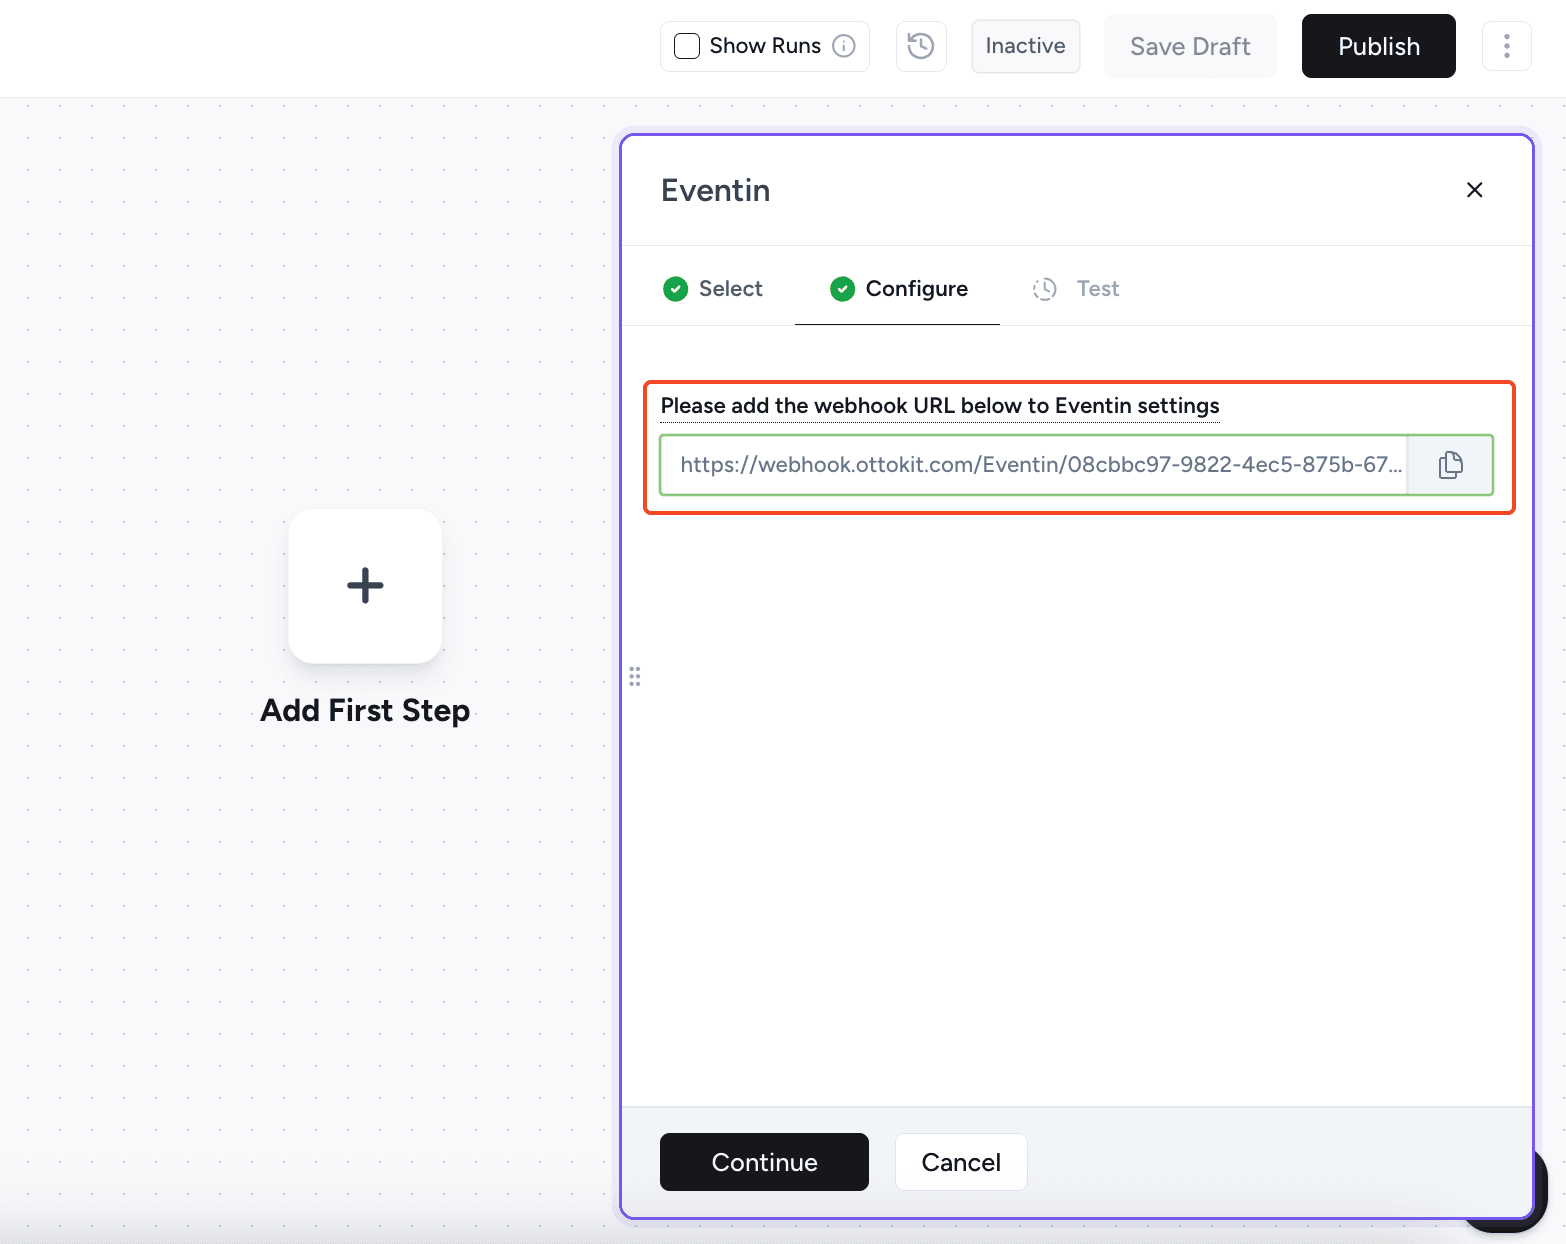Cancel the Eventin configuration
Image resolution: width=1566 pixels, height=1244 pixels.
click(x=961, y=1162)
